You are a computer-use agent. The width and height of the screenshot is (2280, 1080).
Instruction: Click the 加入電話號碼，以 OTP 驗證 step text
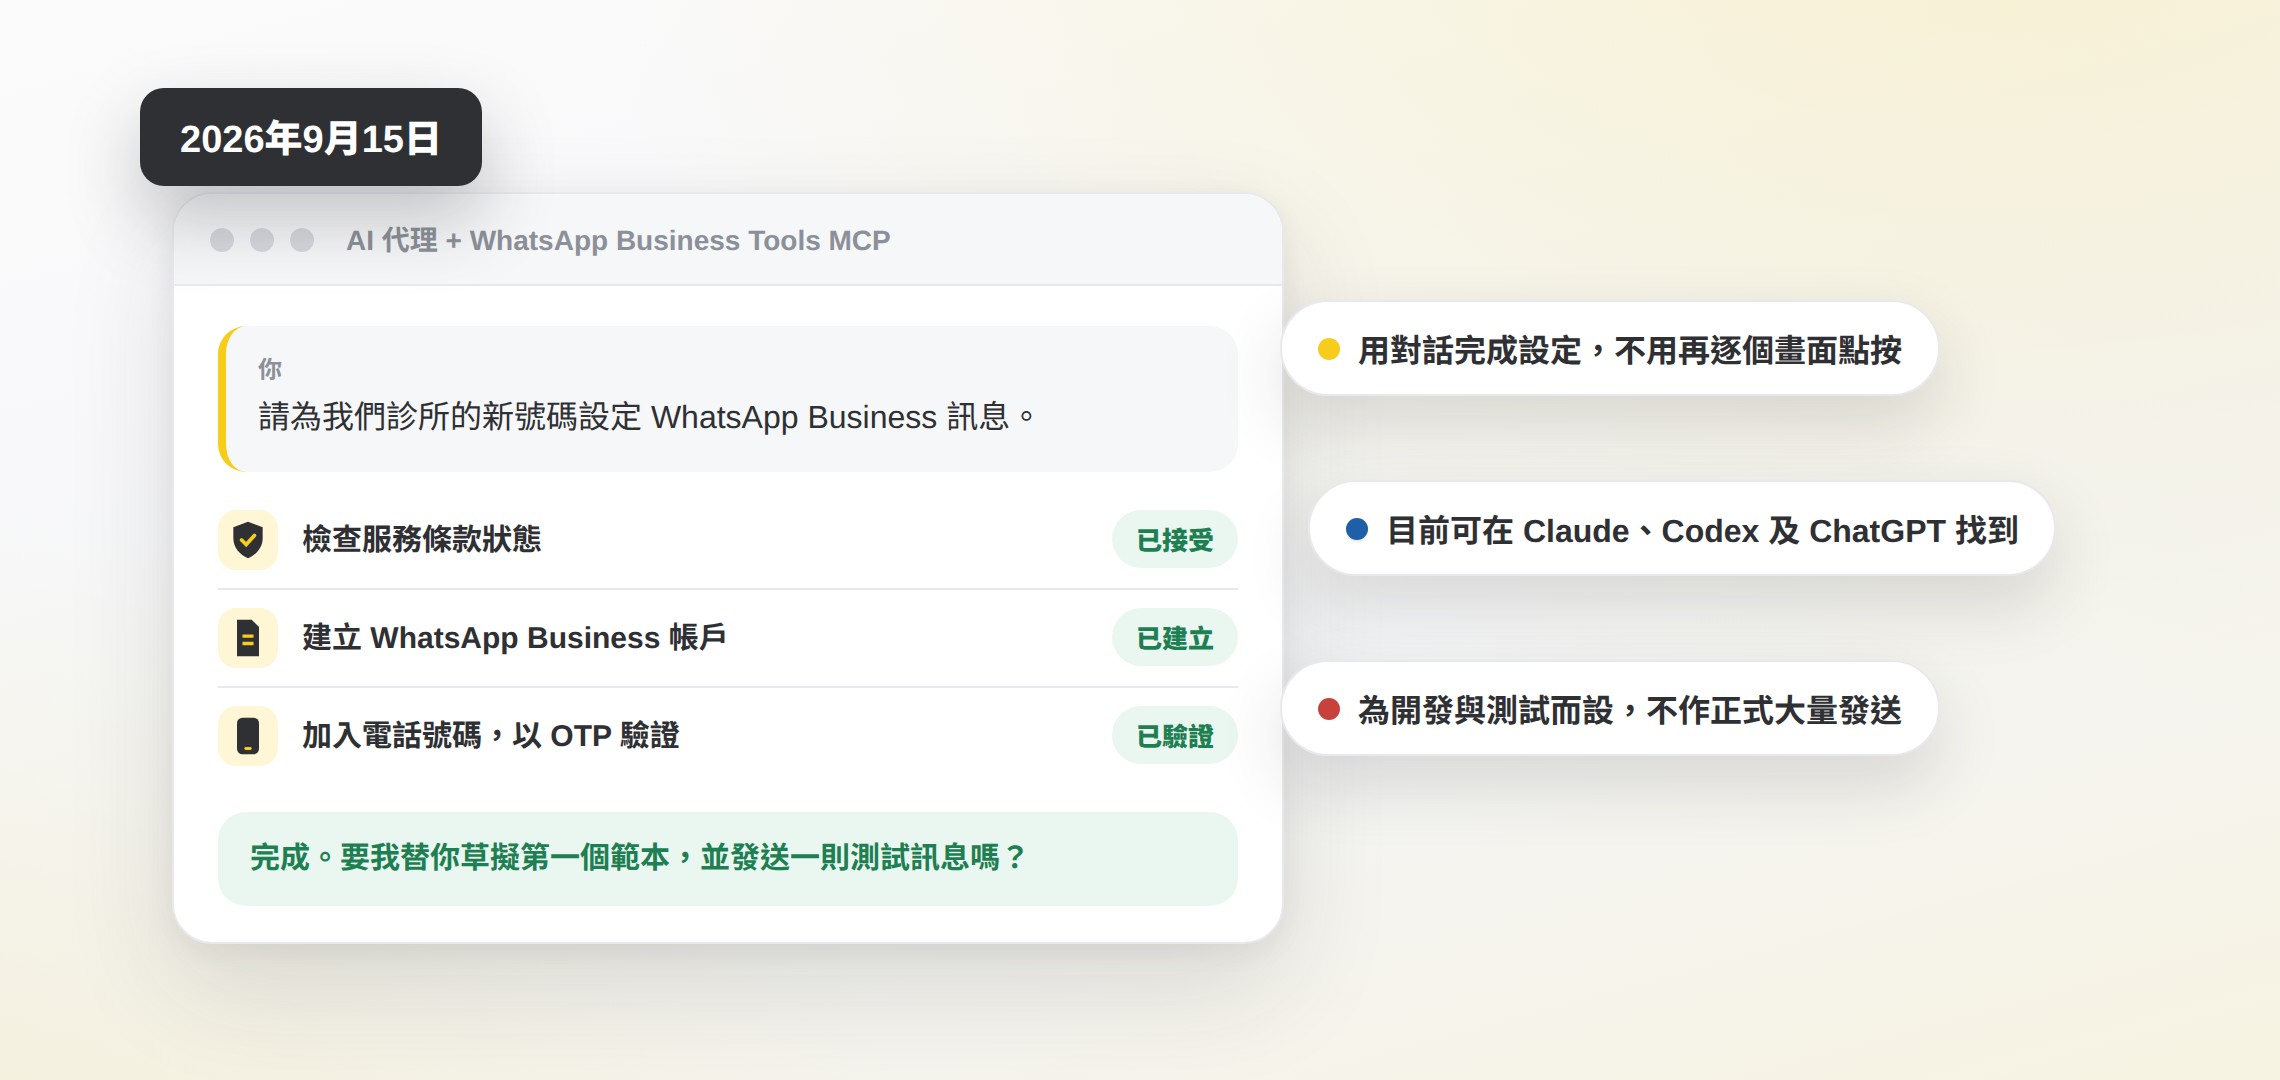(x=491, y=735)
